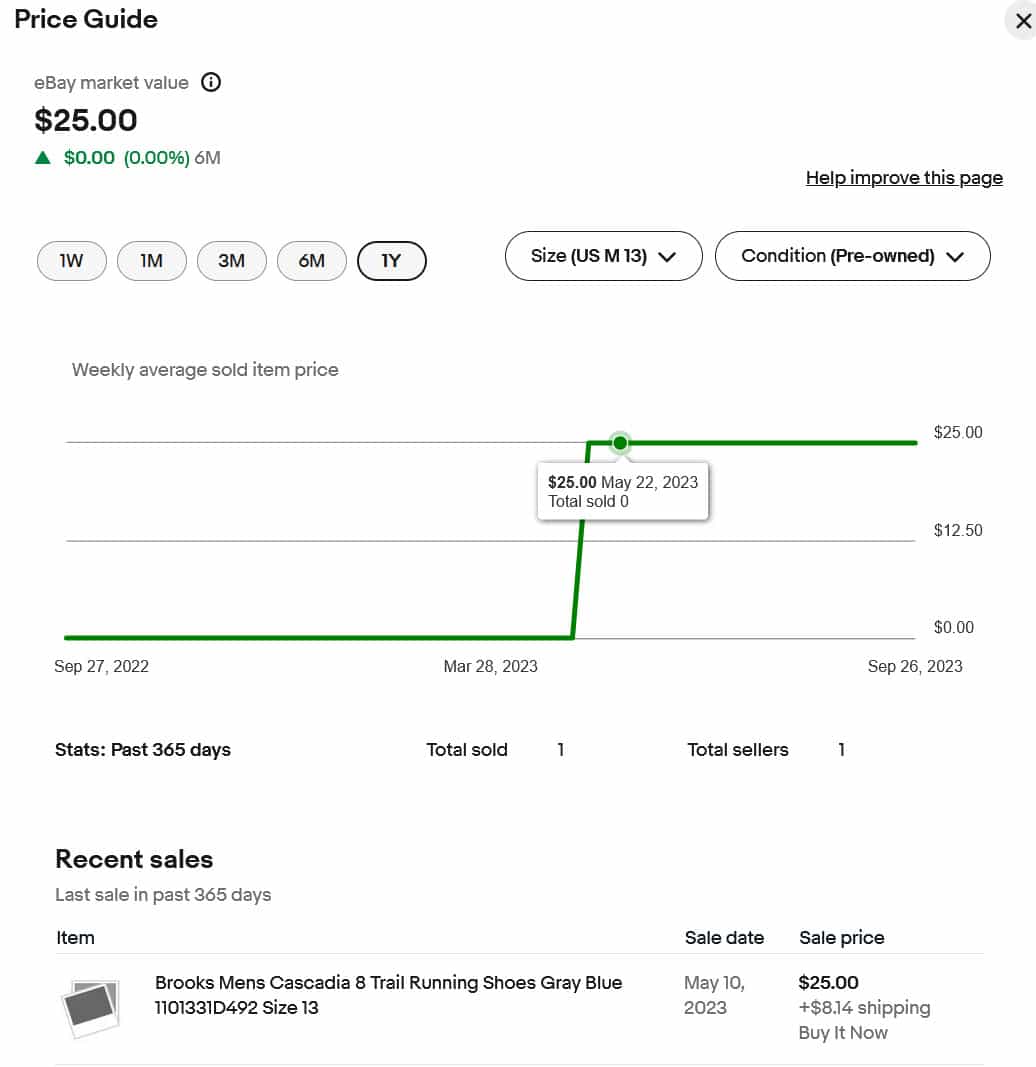The height and width of the screenshot is (1067, 1036).
Task: Open the Size (US M 13) dropdown
Action: 603,256
